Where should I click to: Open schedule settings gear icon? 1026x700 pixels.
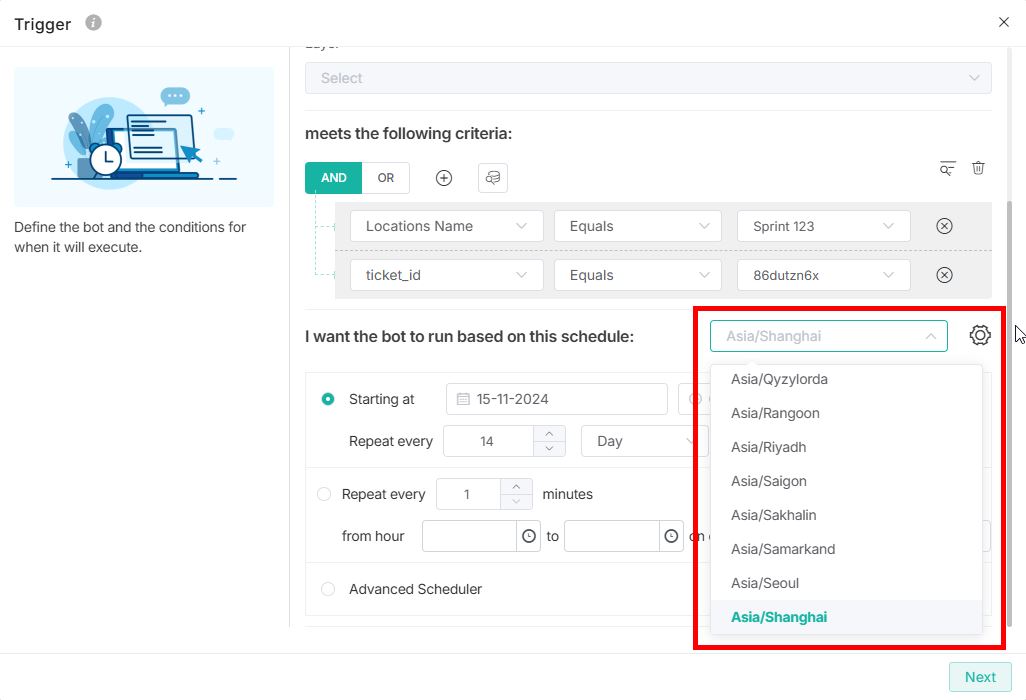pyautogui.click(x=980, y=336)
